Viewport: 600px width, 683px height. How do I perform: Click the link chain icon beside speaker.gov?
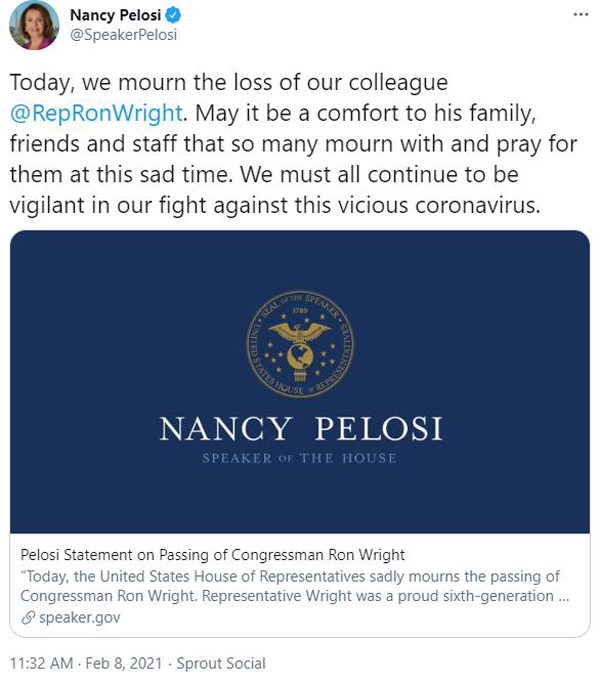pos(28,618)
